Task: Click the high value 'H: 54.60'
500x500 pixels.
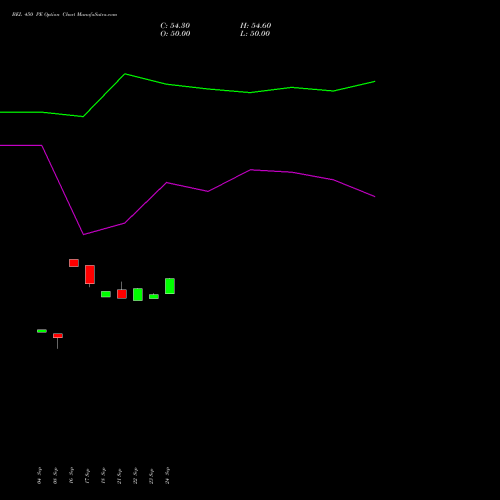Action: 255,26
